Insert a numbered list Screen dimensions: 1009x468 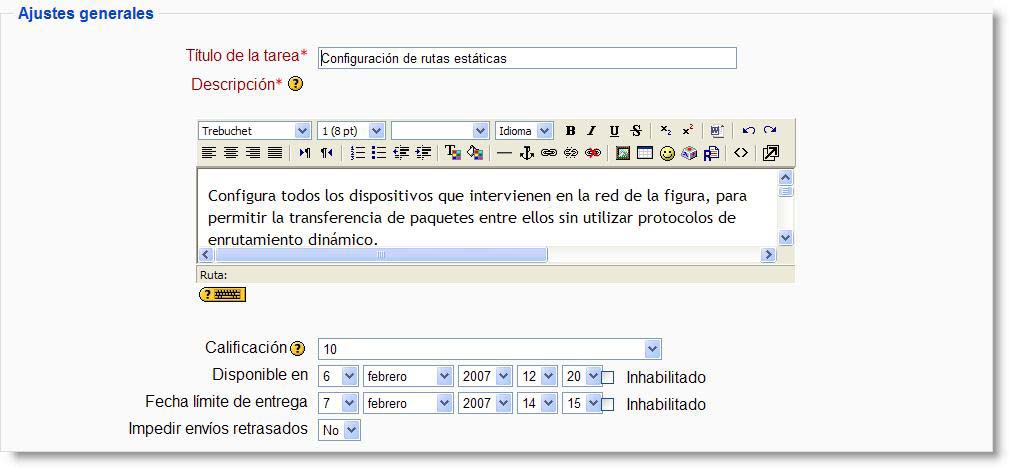coord(358,153)
